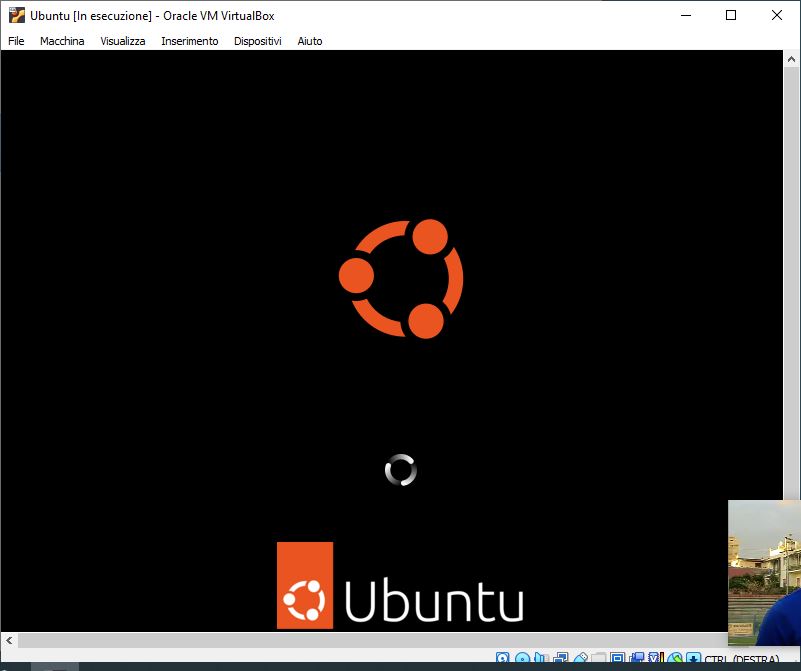Maximize the VirtualBox window
Screen dimensions: 801x671
point(731,15)
